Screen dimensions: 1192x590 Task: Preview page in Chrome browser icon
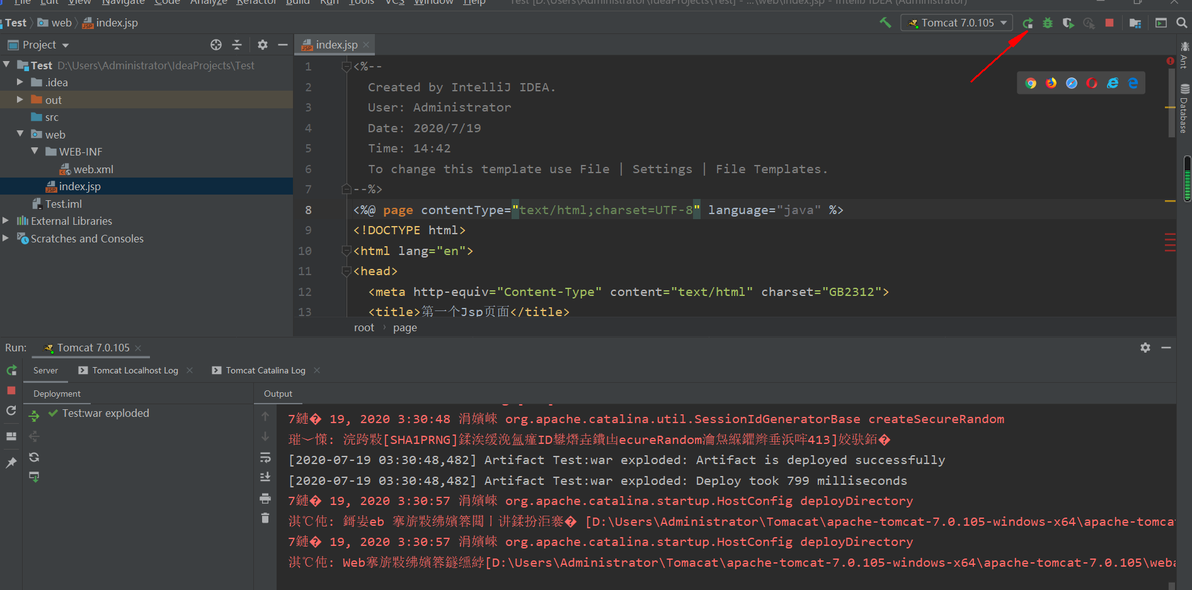click(1031, 83)
